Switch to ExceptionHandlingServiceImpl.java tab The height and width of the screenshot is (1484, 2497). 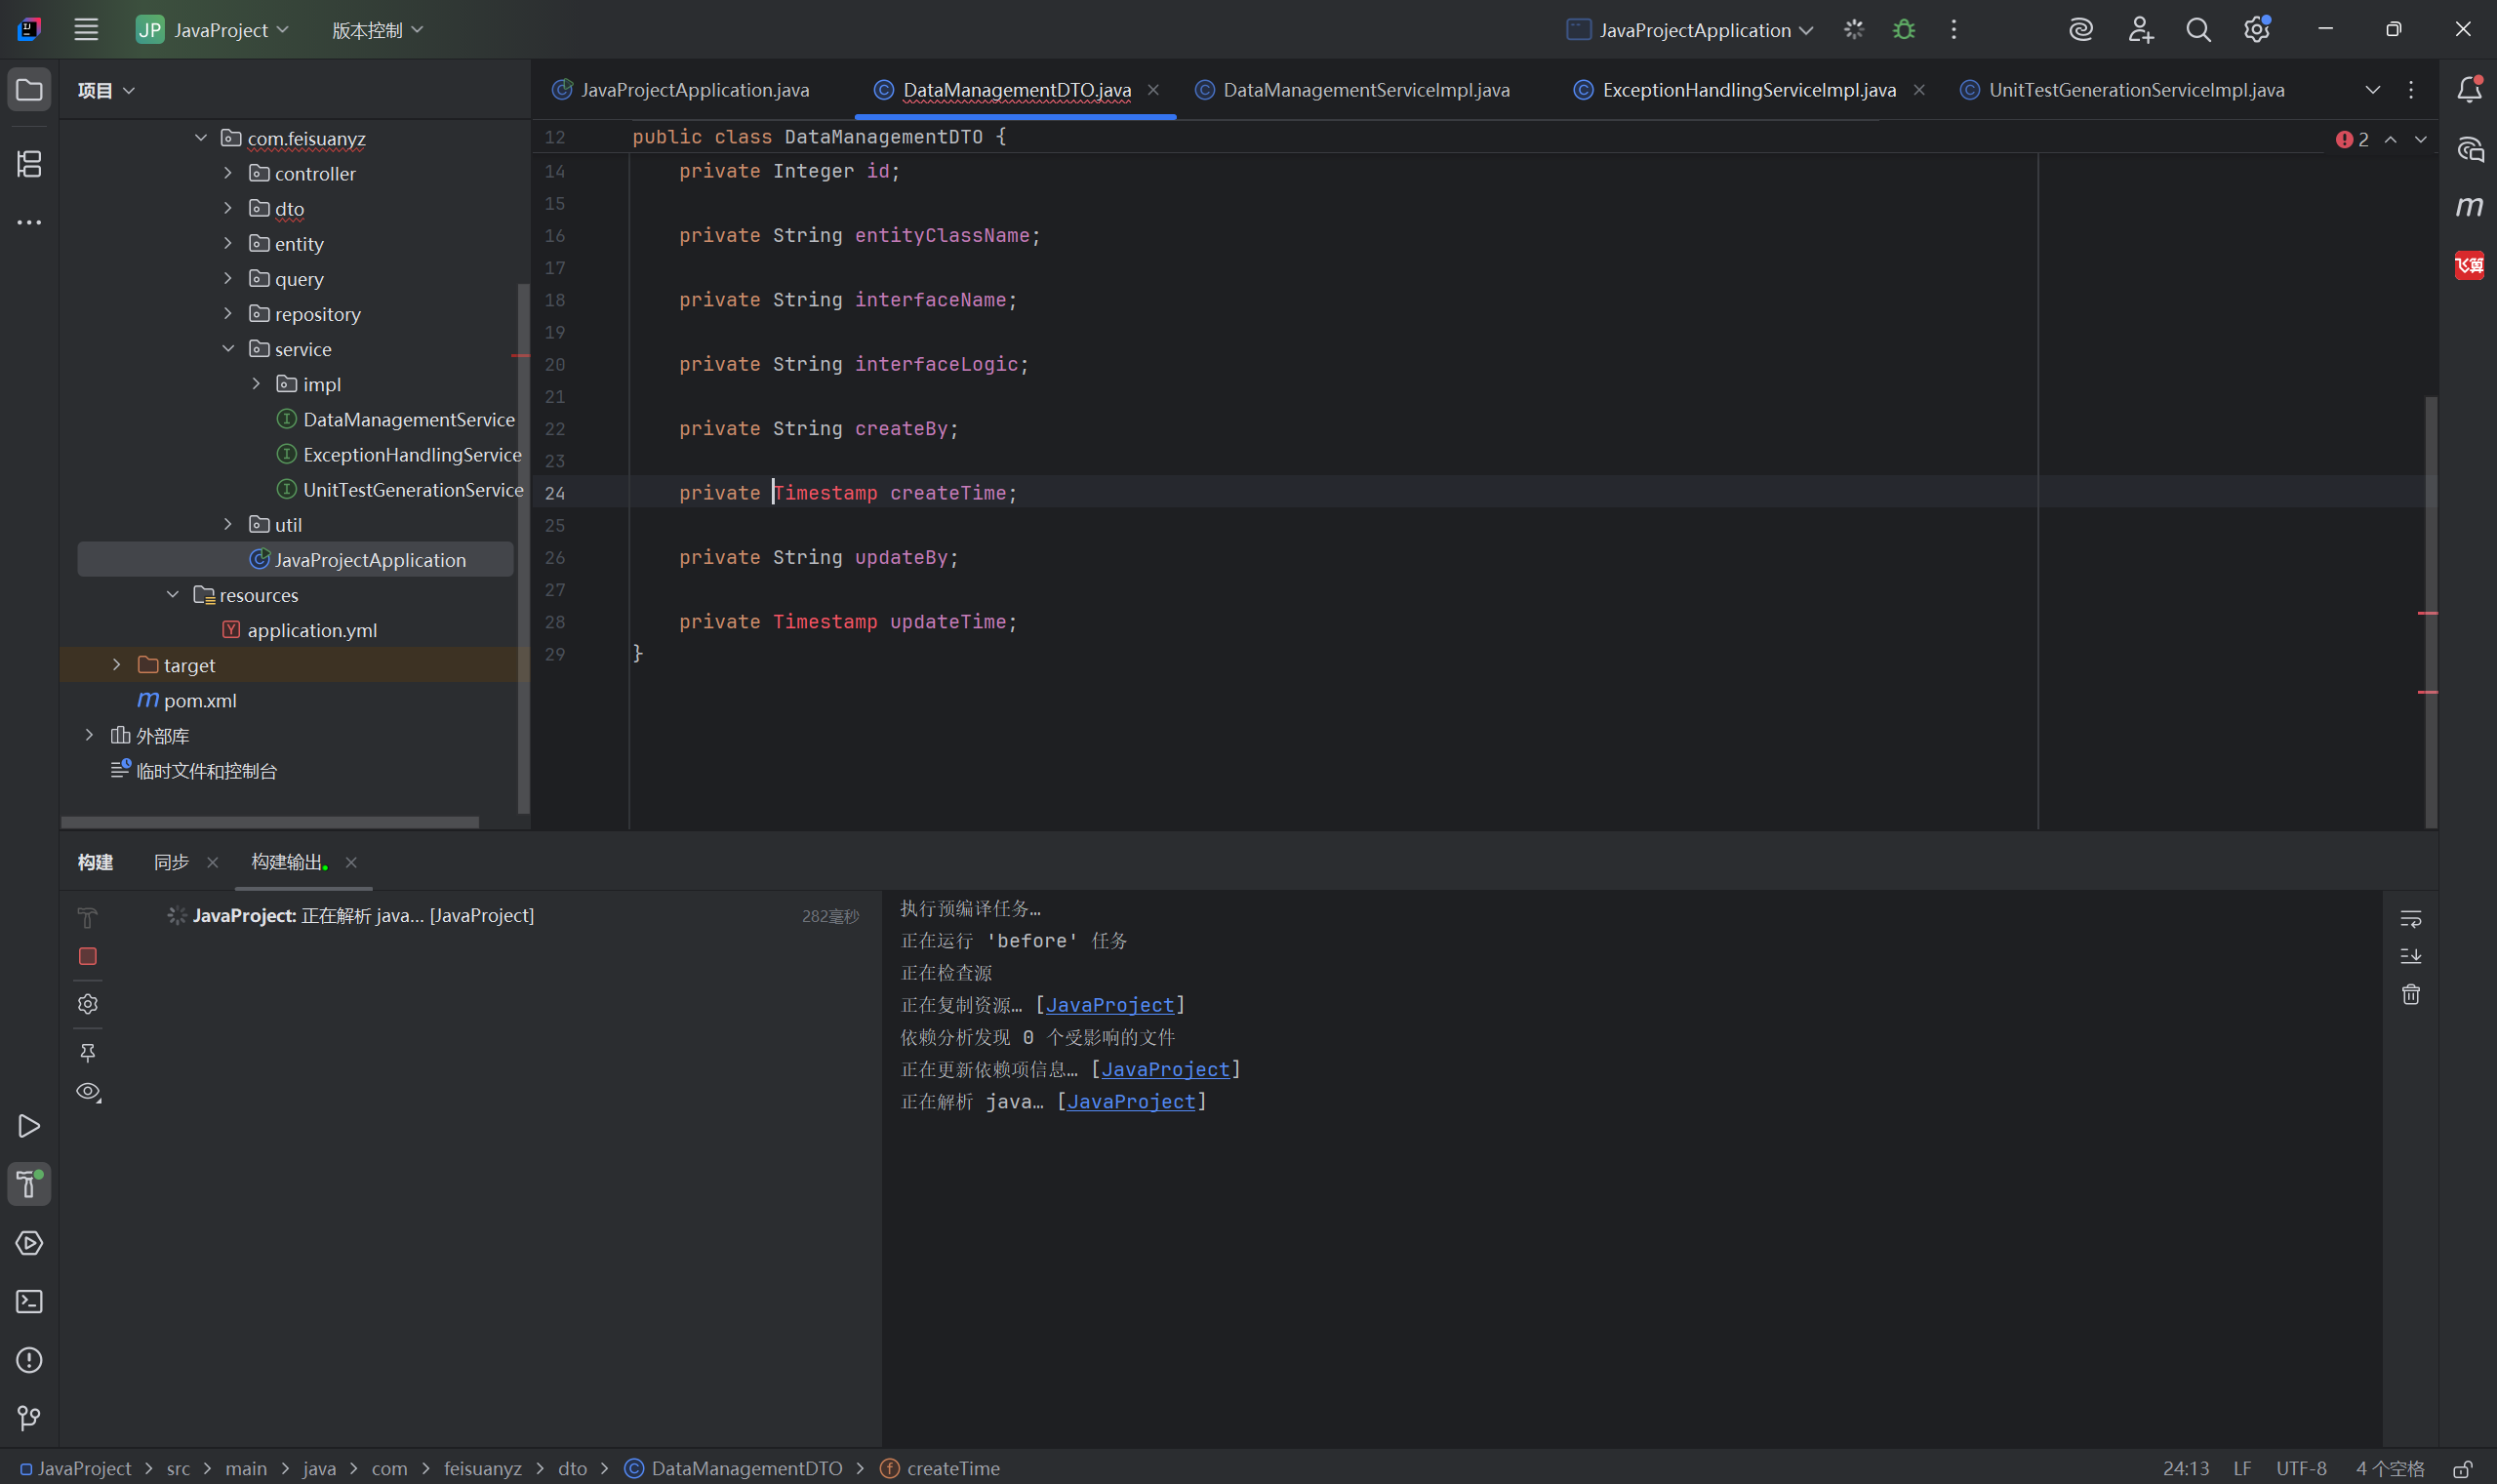point(1735,90)
